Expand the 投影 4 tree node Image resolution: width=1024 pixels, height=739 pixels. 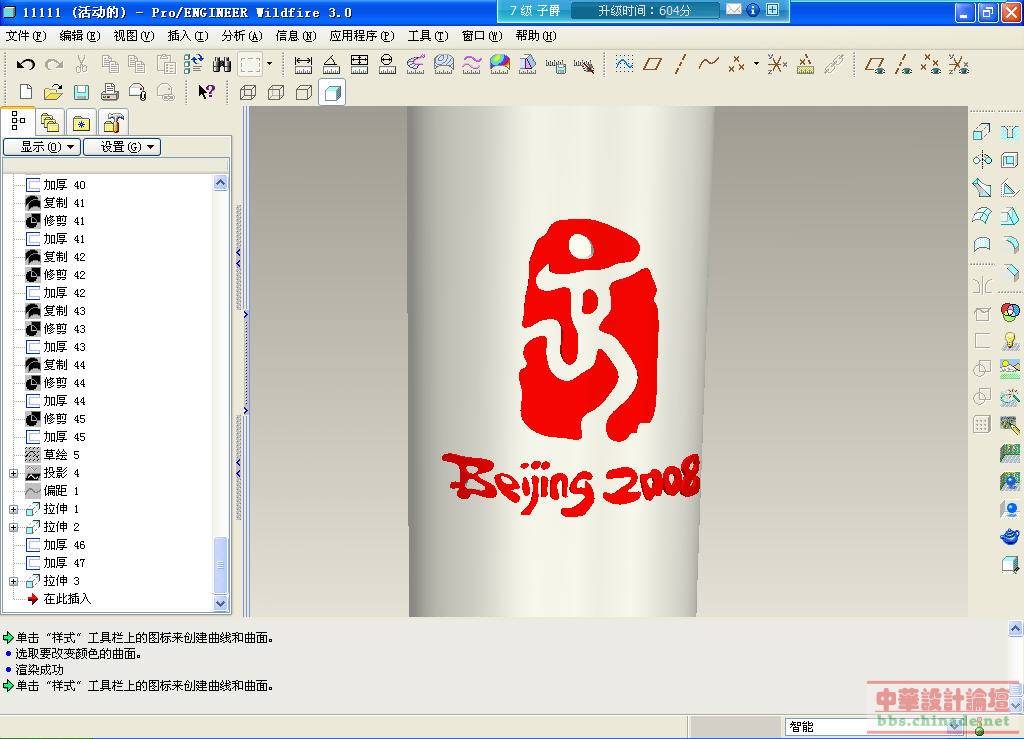coord(14,473)
